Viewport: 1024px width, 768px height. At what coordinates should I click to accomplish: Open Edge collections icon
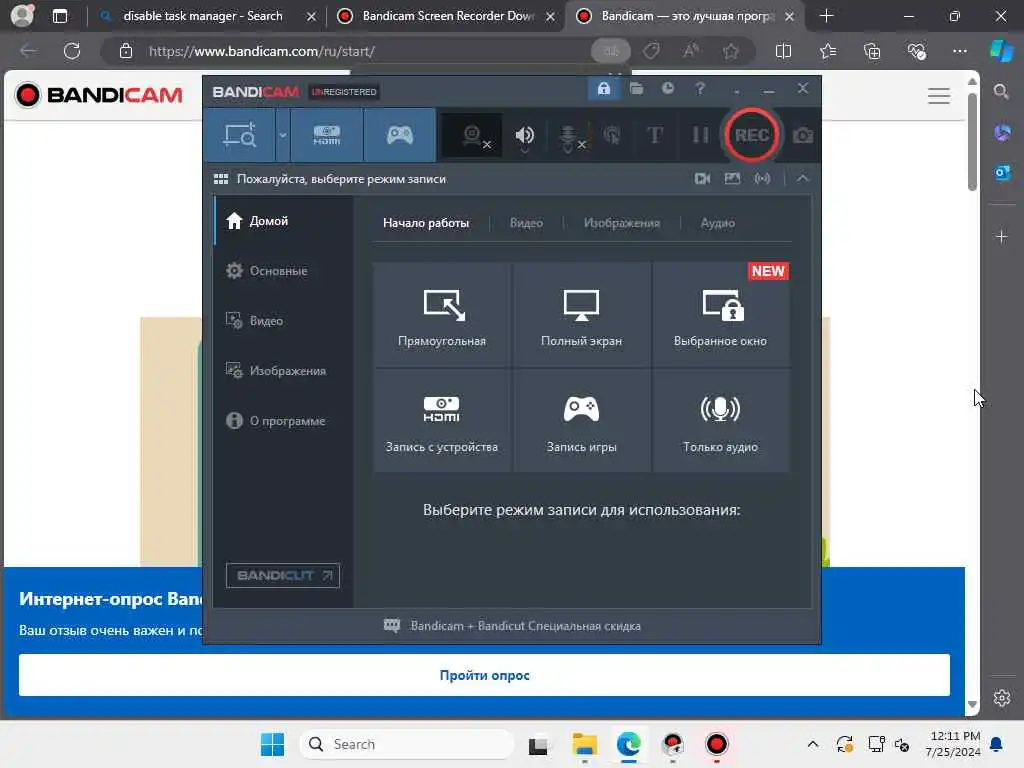[872, 51]
